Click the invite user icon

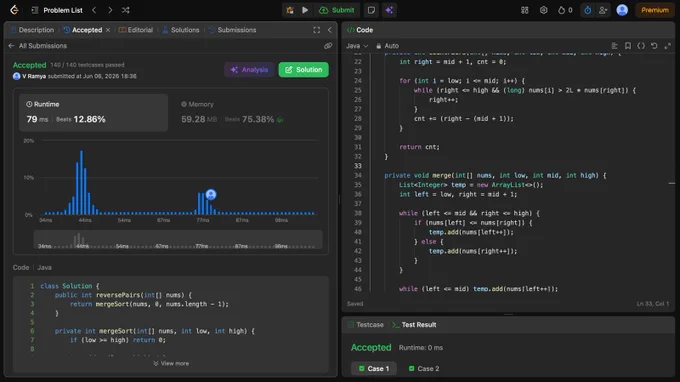(x=603, y=10)
